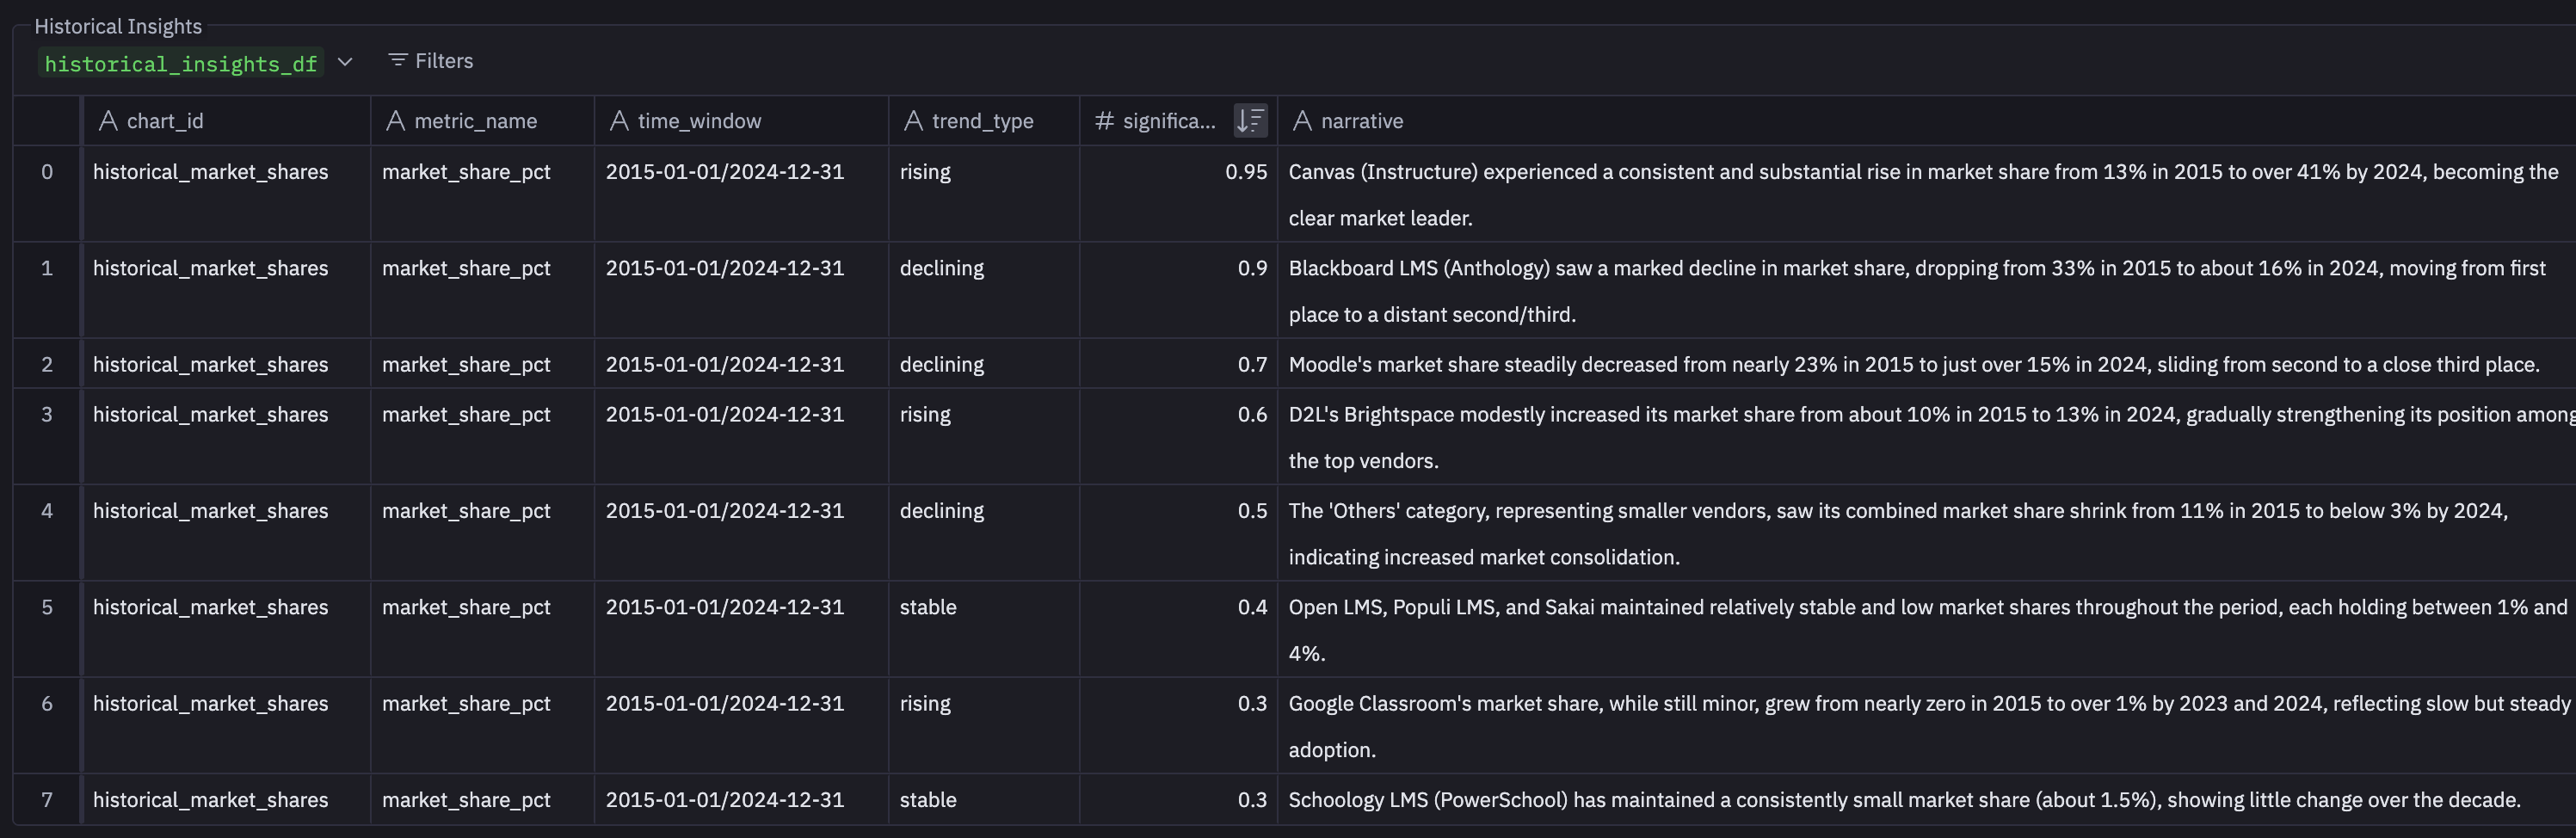
Task: Select row index 0
Action: (x=47, y=172)
